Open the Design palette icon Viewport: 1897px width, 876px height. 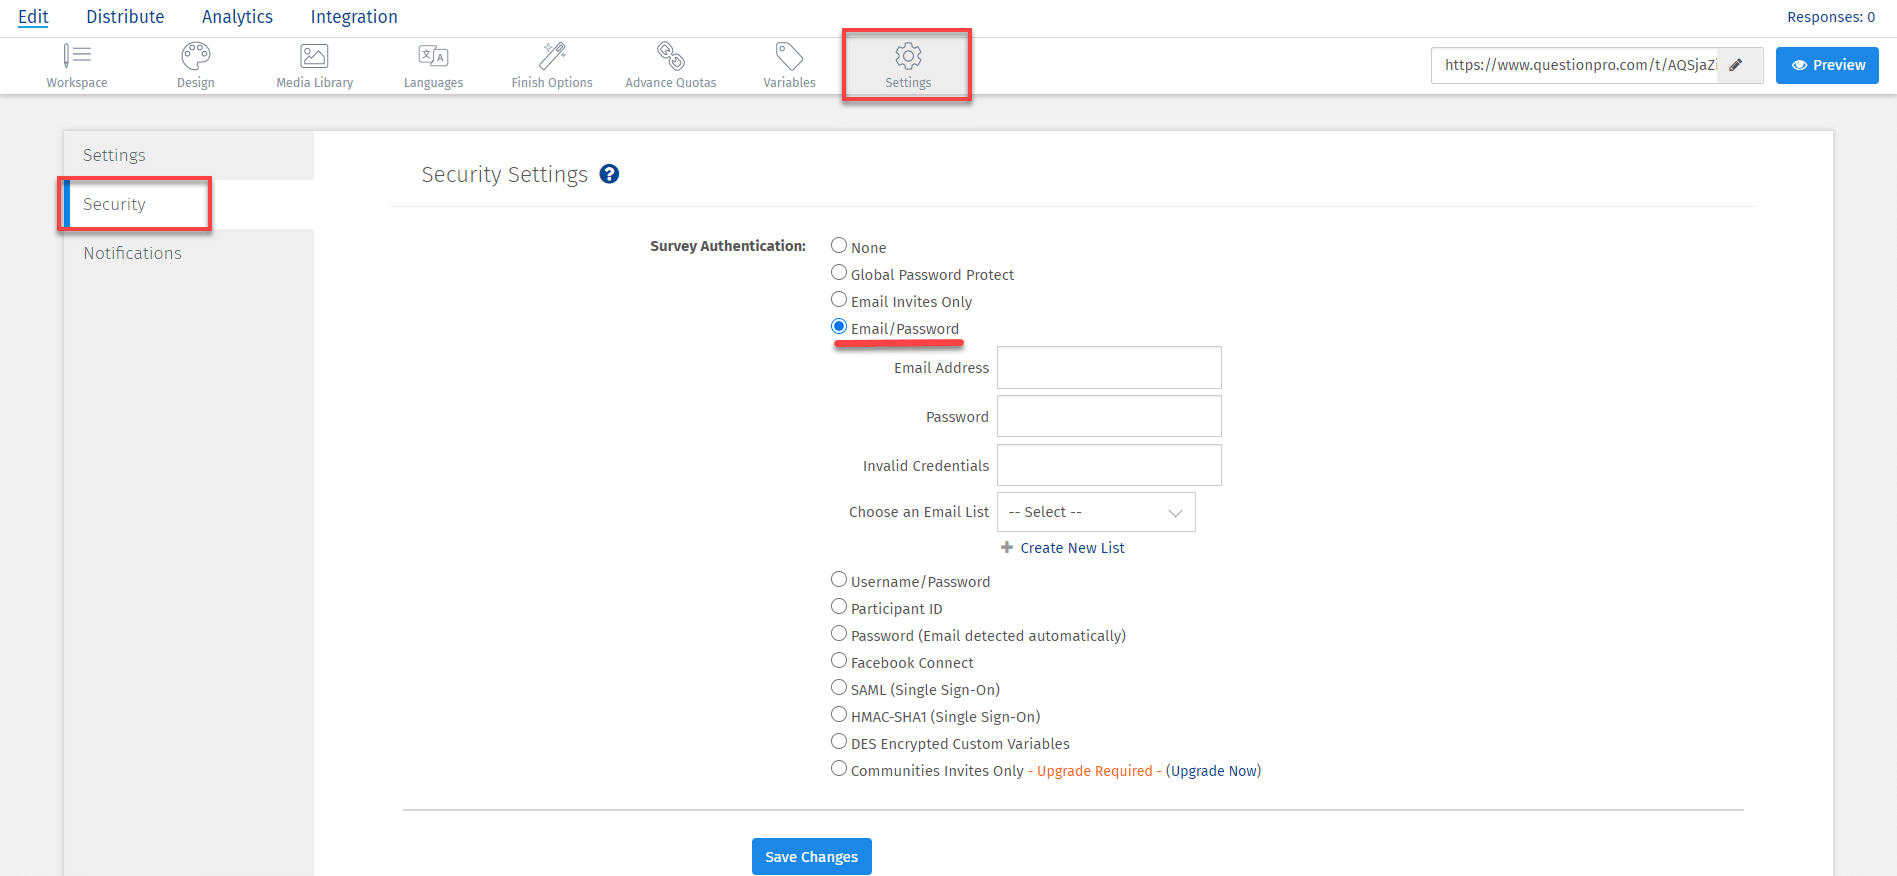pos(196,56)
